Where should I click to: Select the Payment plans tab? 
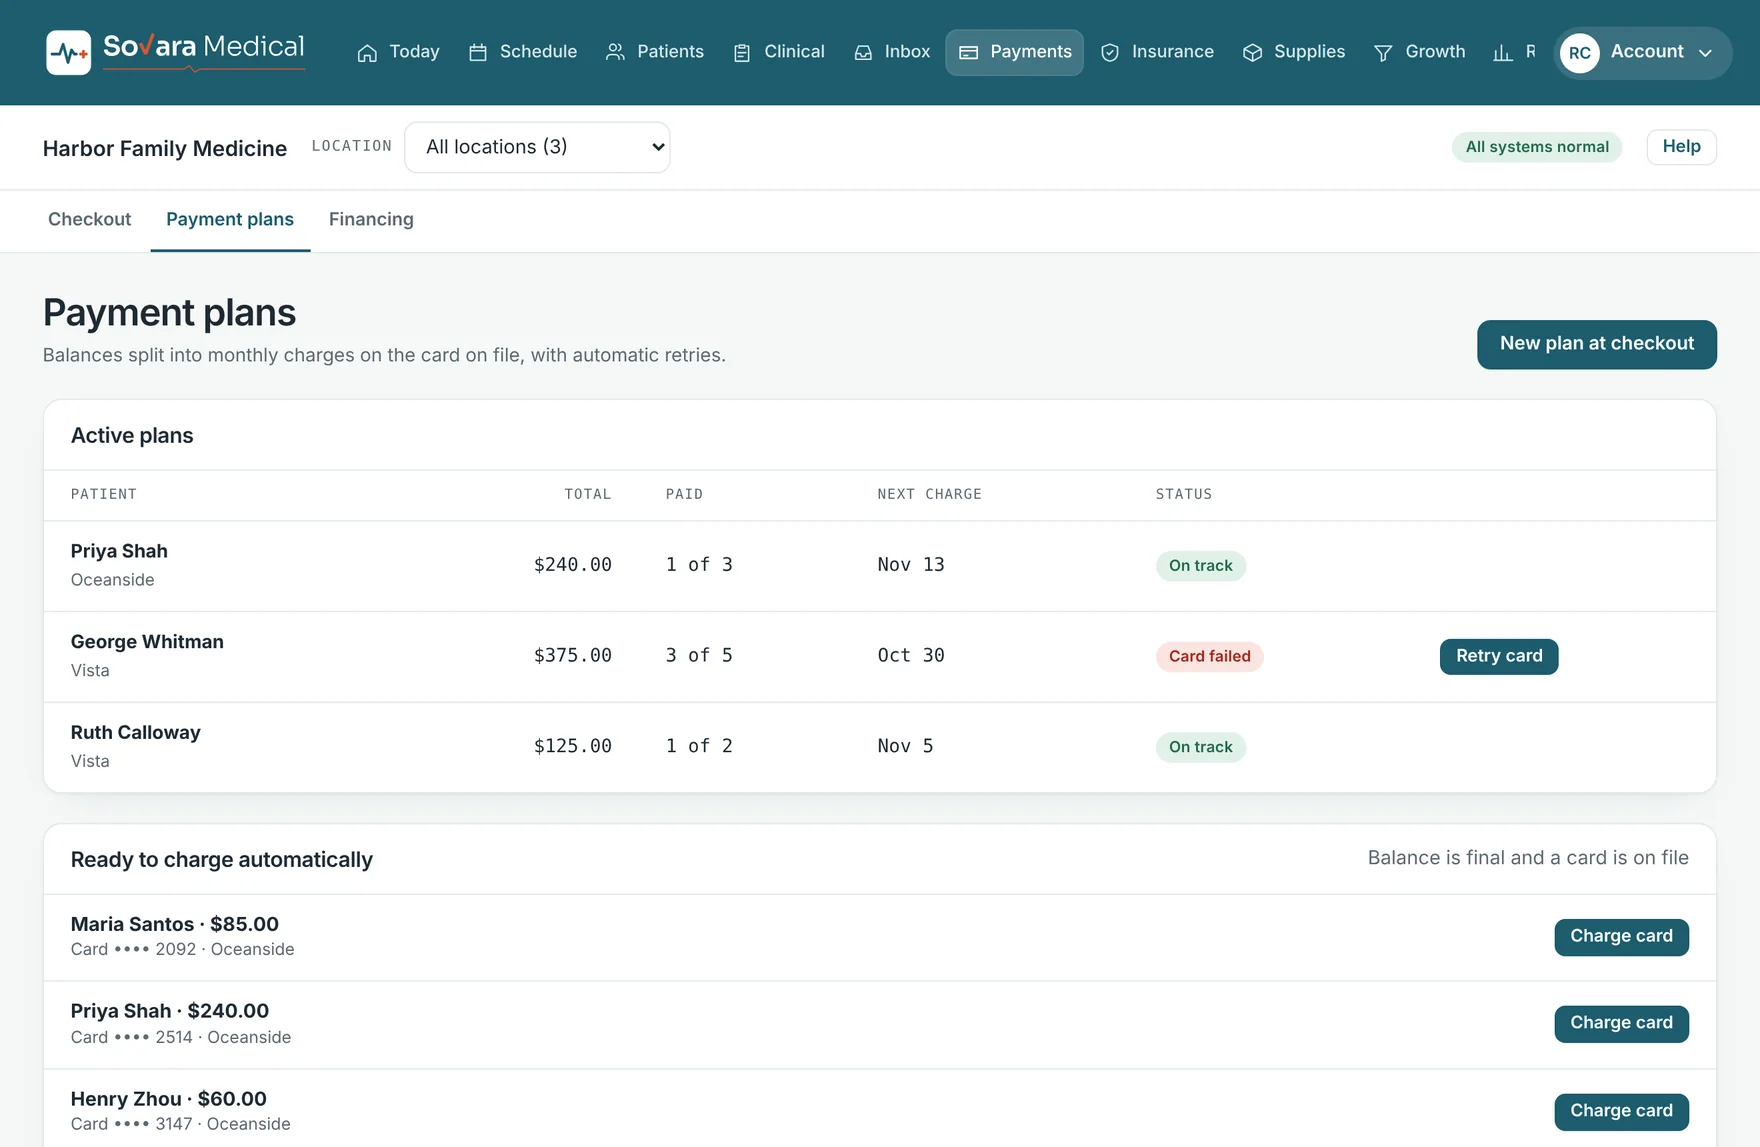pyautogui.click(x=230, y=220)
